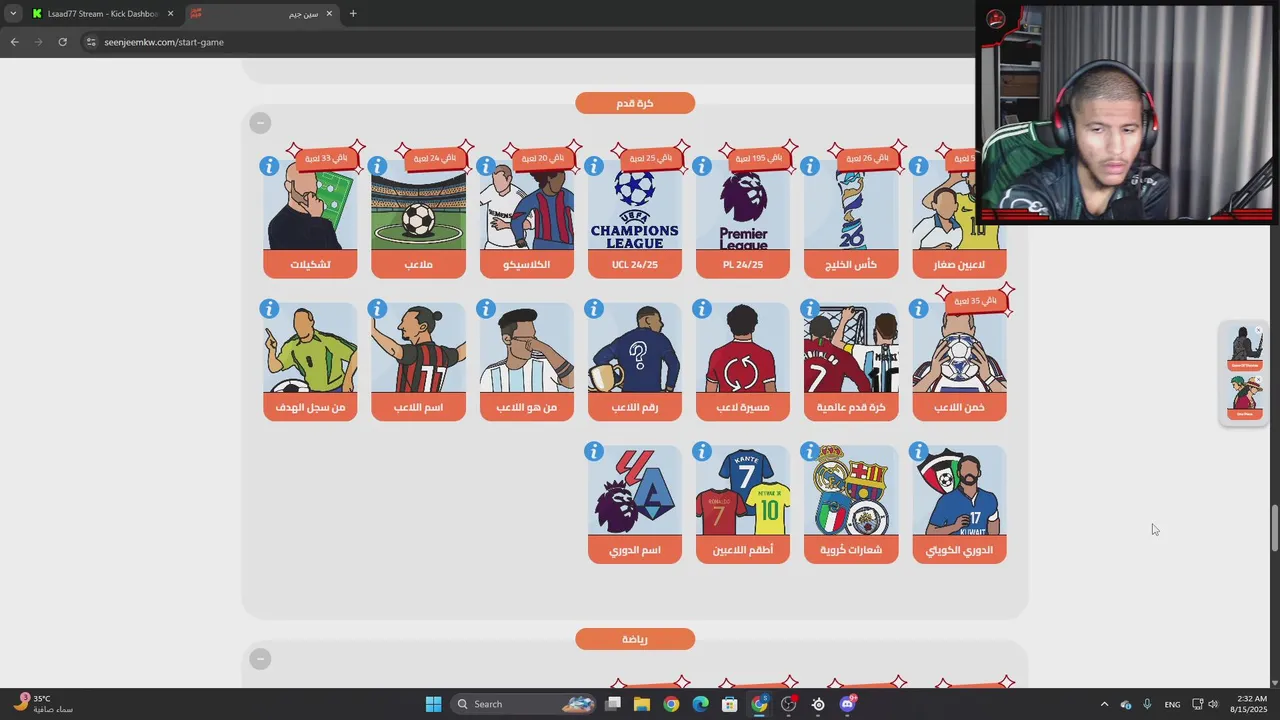Pick the مسيرة لاعب category card
The height and width of the screenshot is (720, 1280).
(743, 362)
